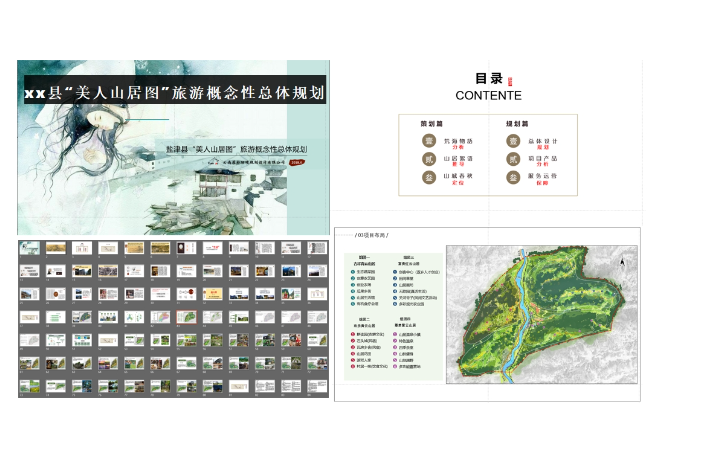720x450 pixels.
Task: Click the 贰 circle under 策划篇
Action: point(429,159)
